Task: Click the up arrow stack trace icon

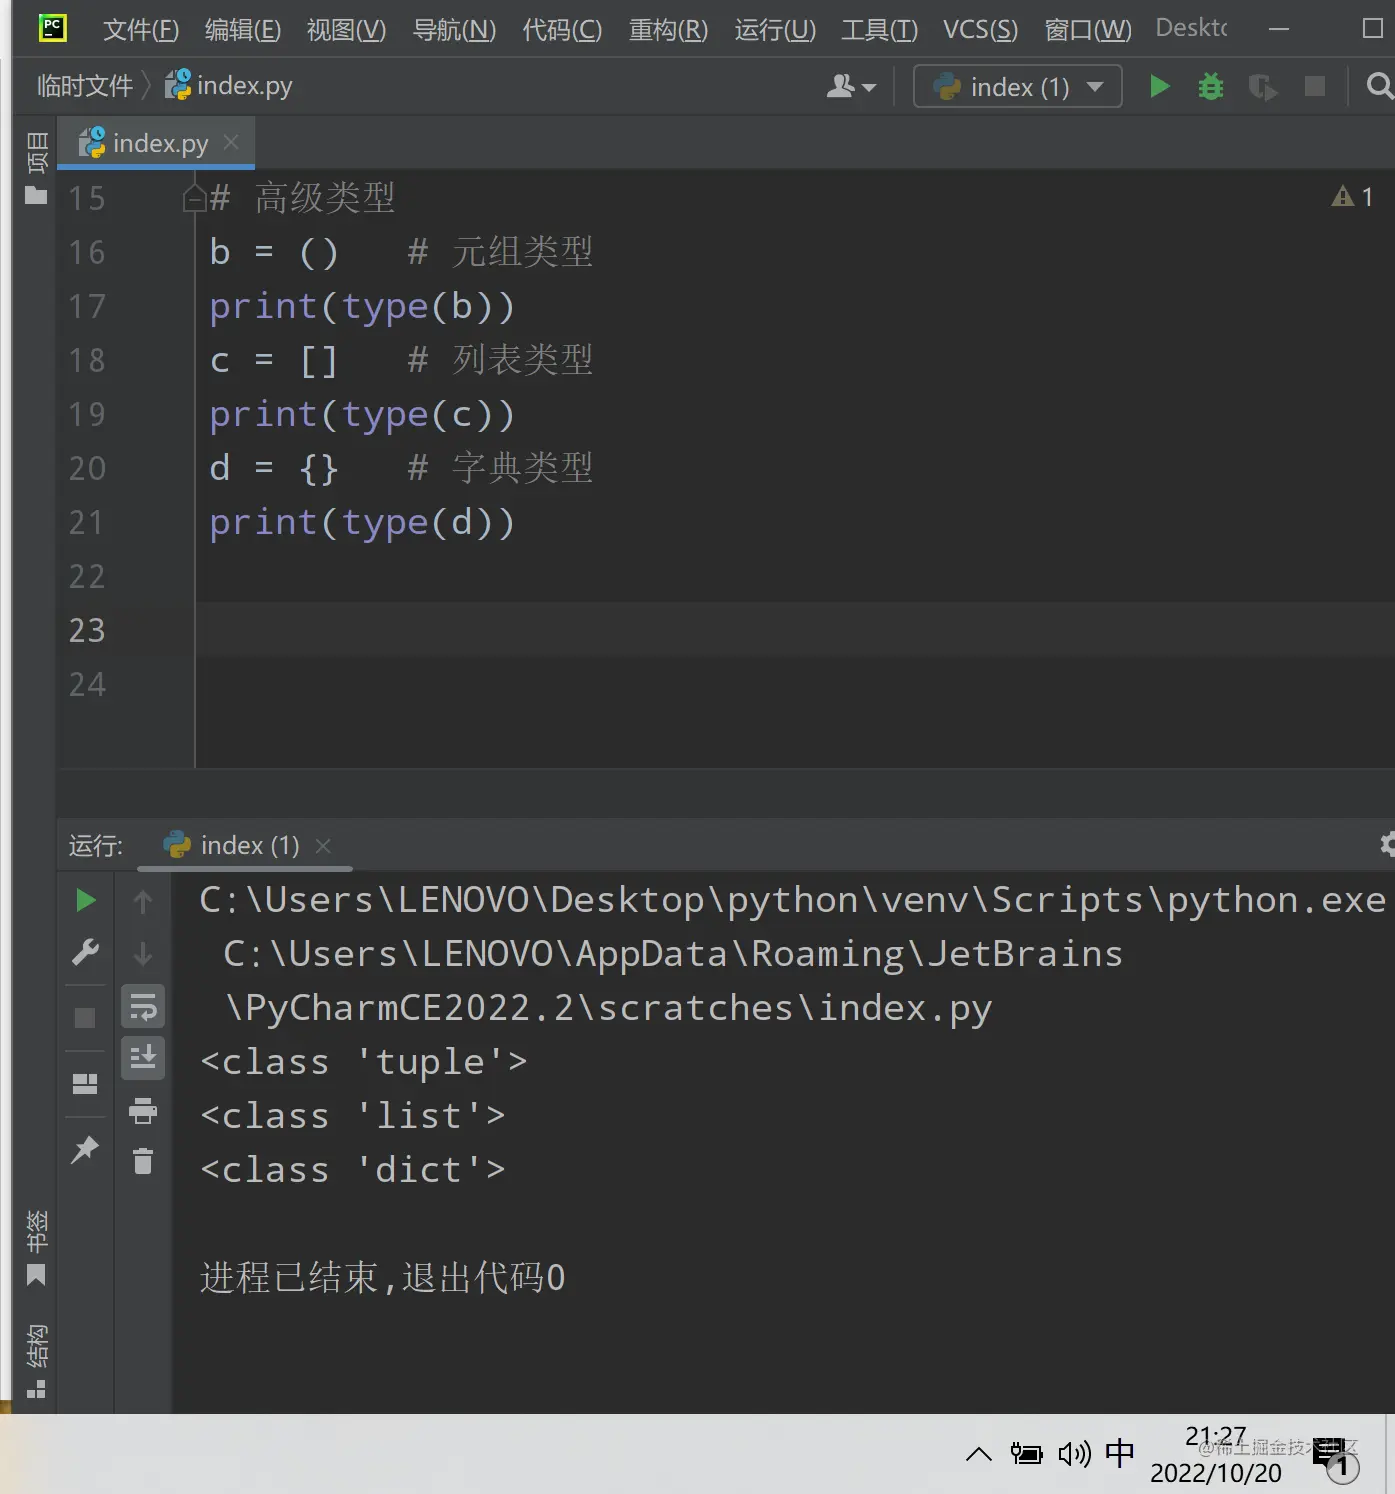Action: [x=143, y=902]
